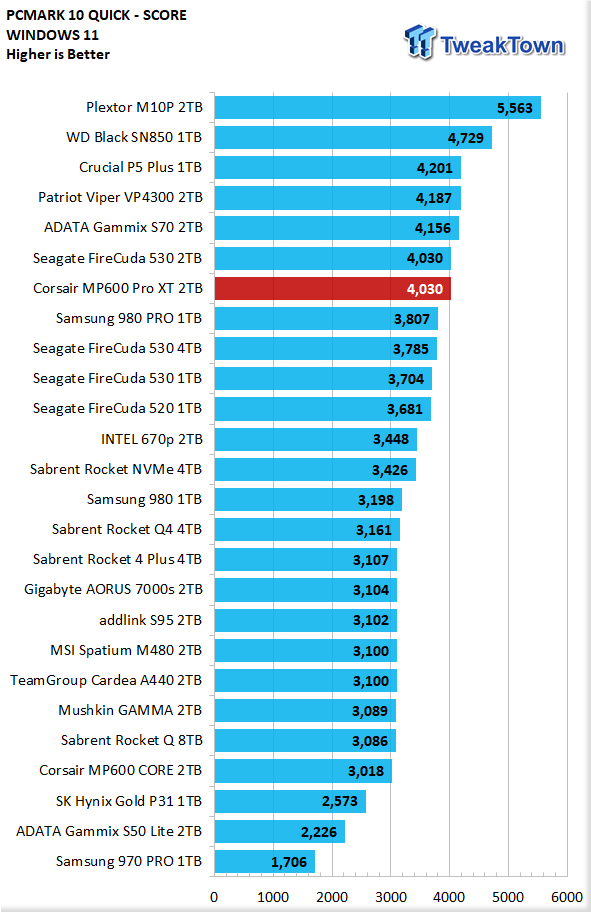The image size is (591, 912).
Task: Select the 2,226 value on Gammix S50 Lite bar
Action: pos(319,832)
